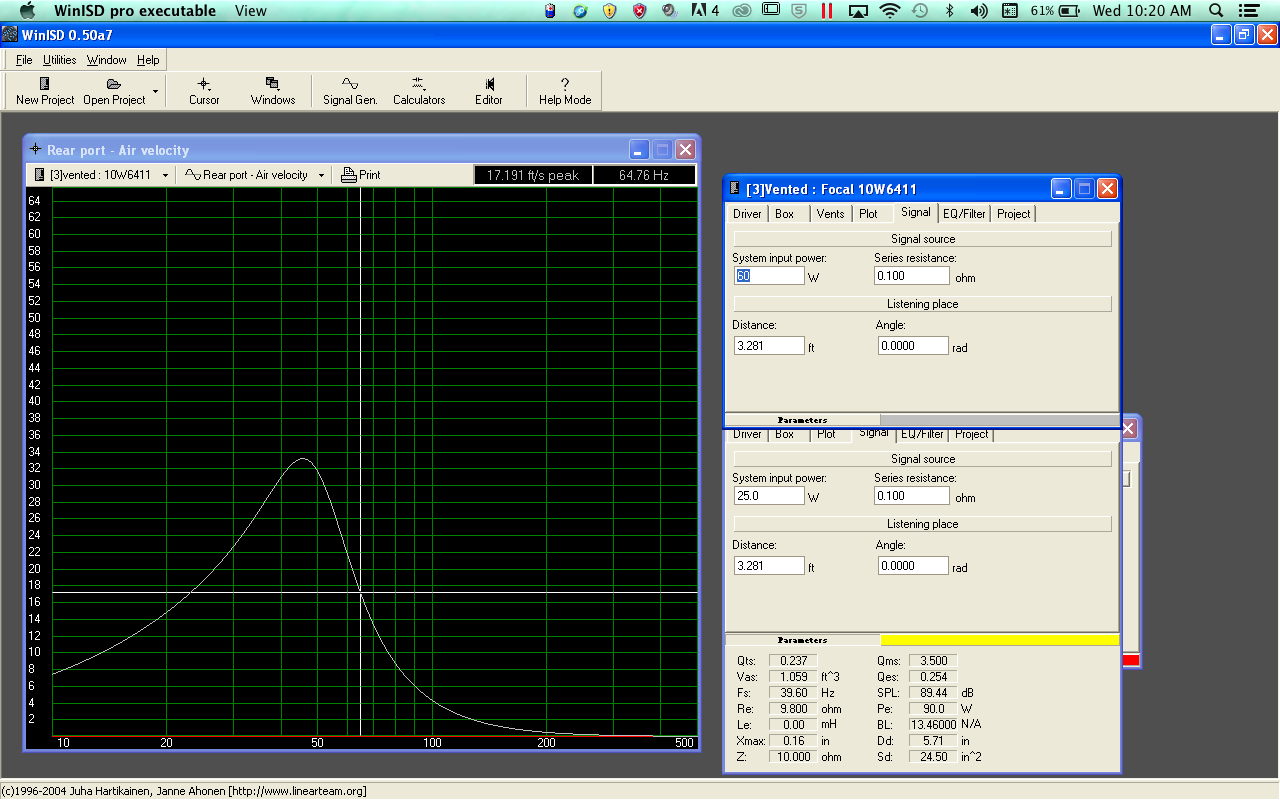The image size is (1280, 800).
Task: Open the File menu
Action: click(x=24, y=60)
